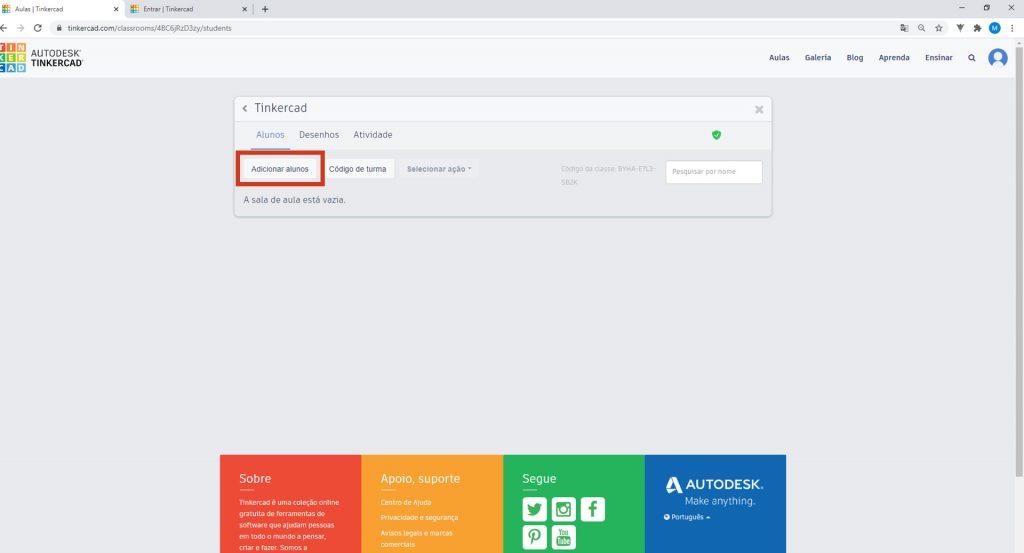Screen dimensions: 1024x553
Task: Open Galeria in the top navigation
Action: tap(818, 58)
